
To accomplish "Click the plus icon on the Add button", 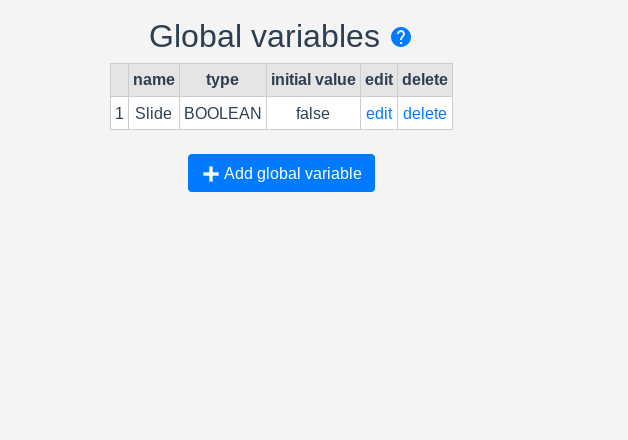I will click(x=211, y=174).
